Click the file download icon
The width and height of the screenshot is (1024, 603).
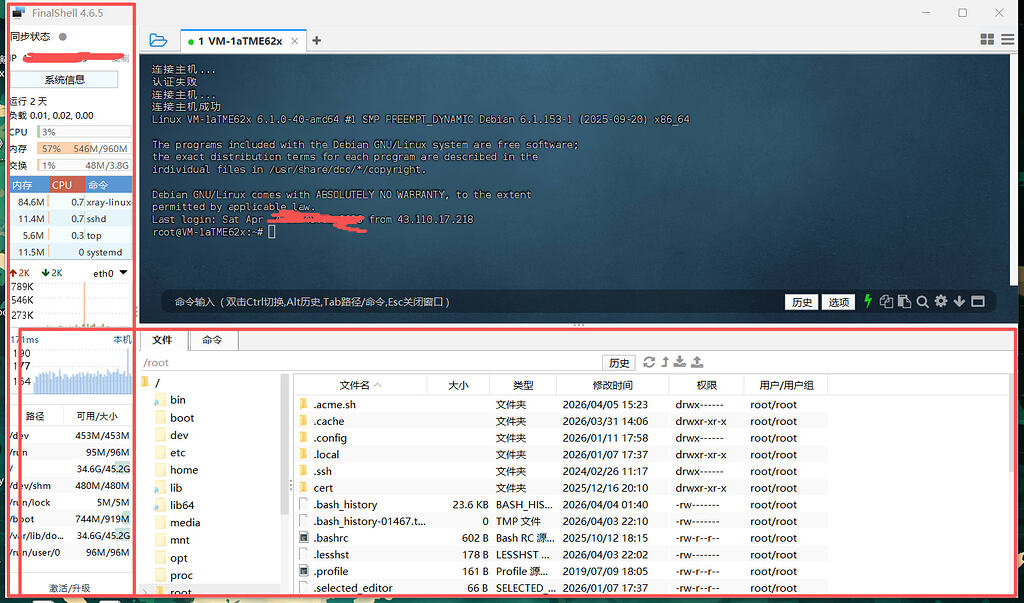(x=680, y=362)
